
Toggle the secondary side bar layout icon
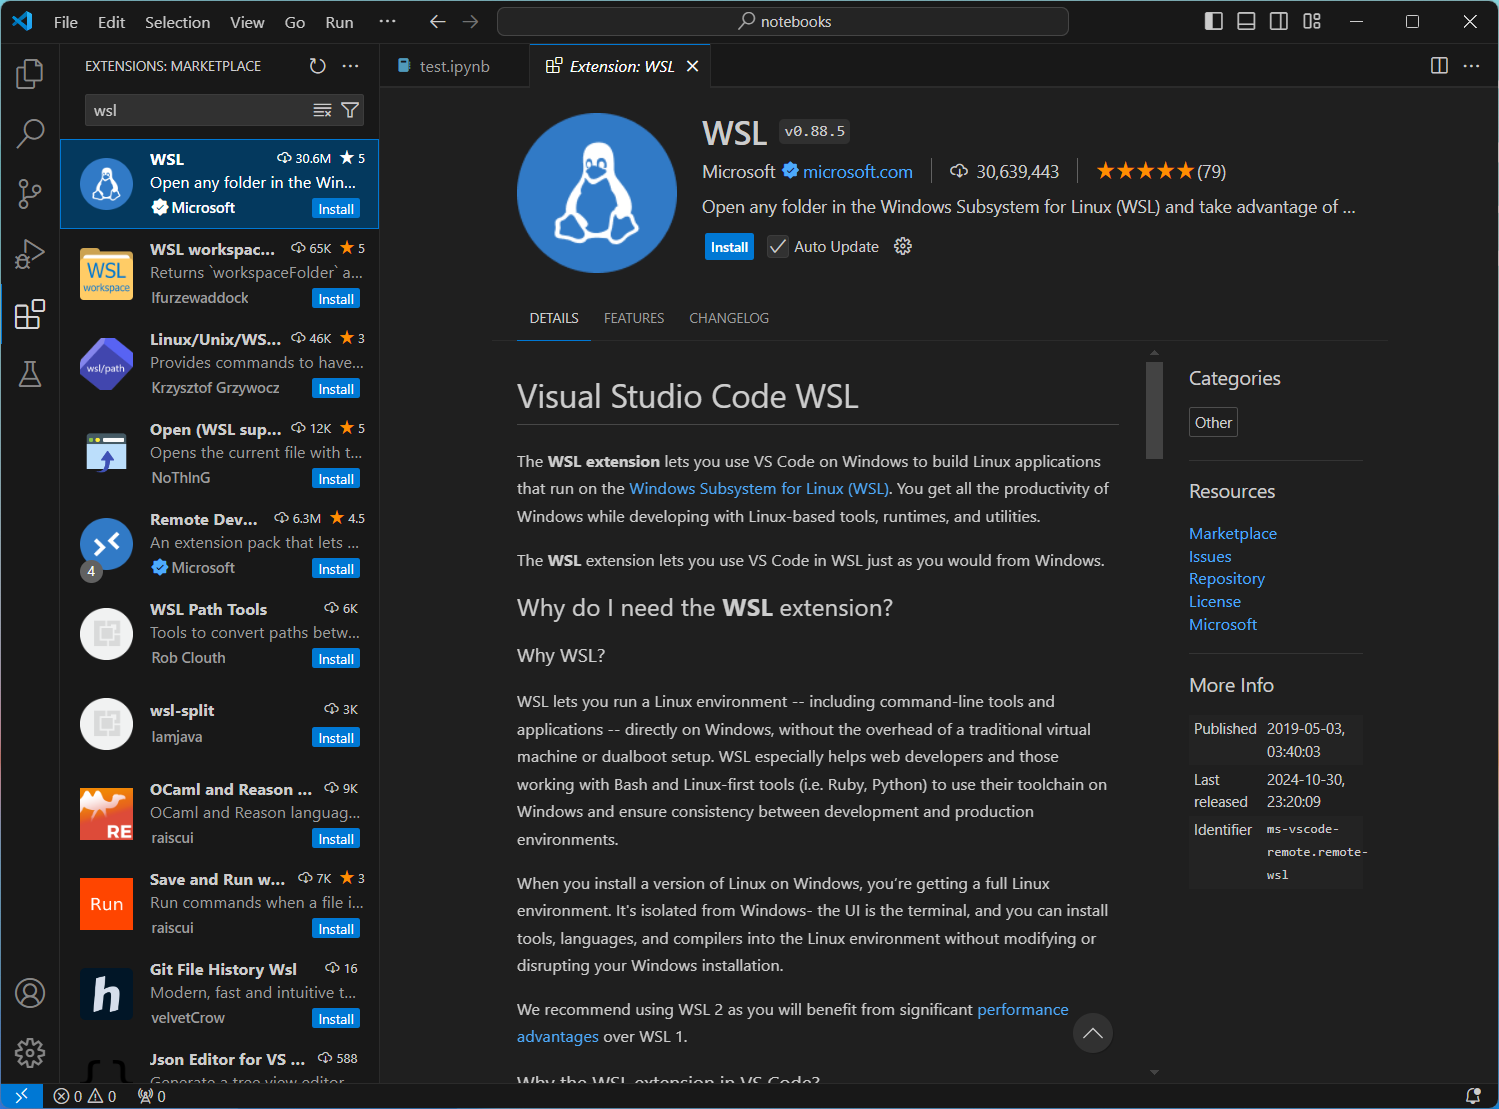pos(1279,21)
